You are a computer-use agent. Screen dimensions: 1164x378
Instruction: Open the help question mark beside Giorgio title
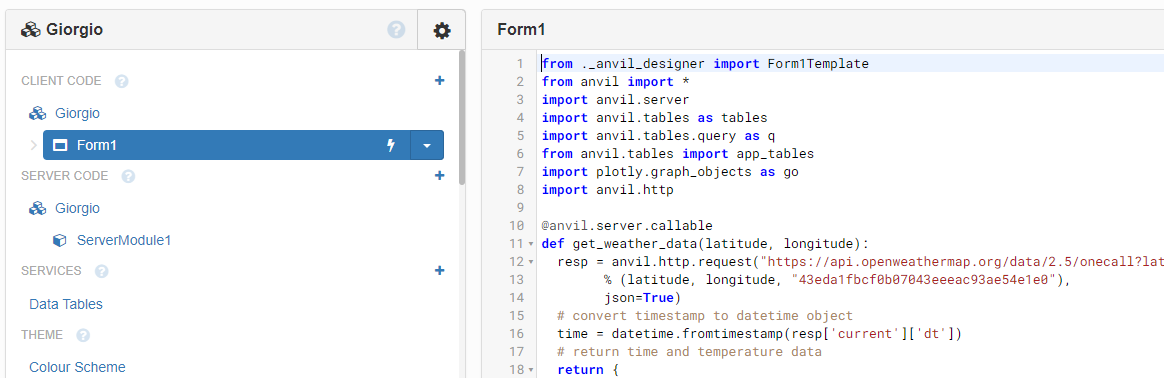396,30
